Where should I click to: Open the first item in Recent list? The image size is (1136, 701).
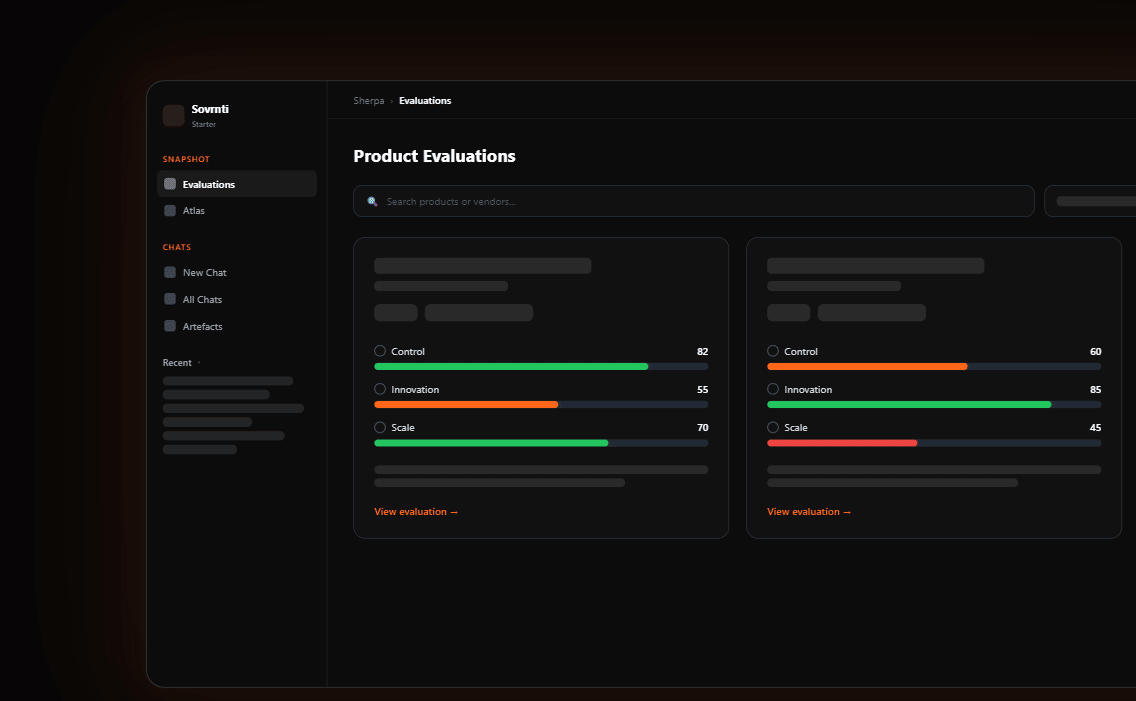tap(228, 381)
